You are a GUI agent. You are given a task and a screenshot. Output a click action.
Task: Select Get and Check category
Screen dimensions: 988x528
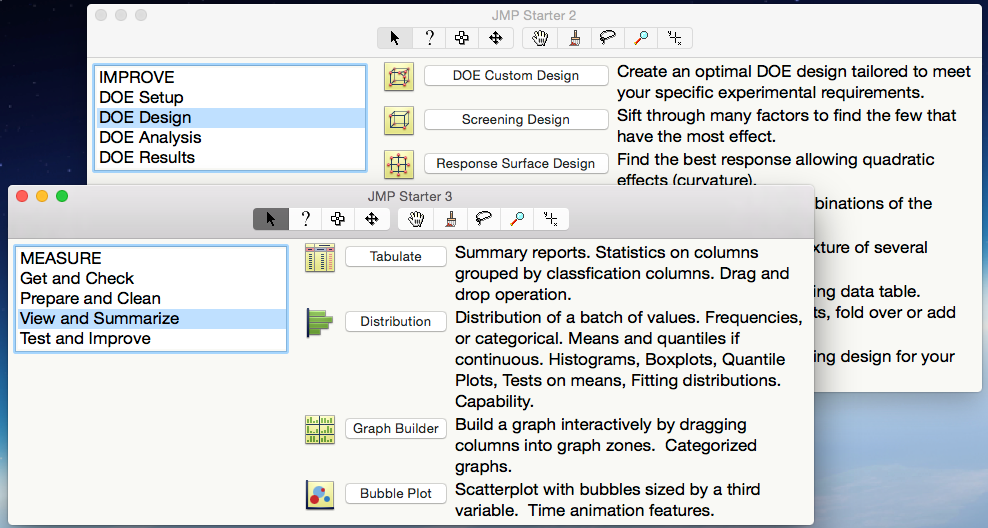coord(77,278)
